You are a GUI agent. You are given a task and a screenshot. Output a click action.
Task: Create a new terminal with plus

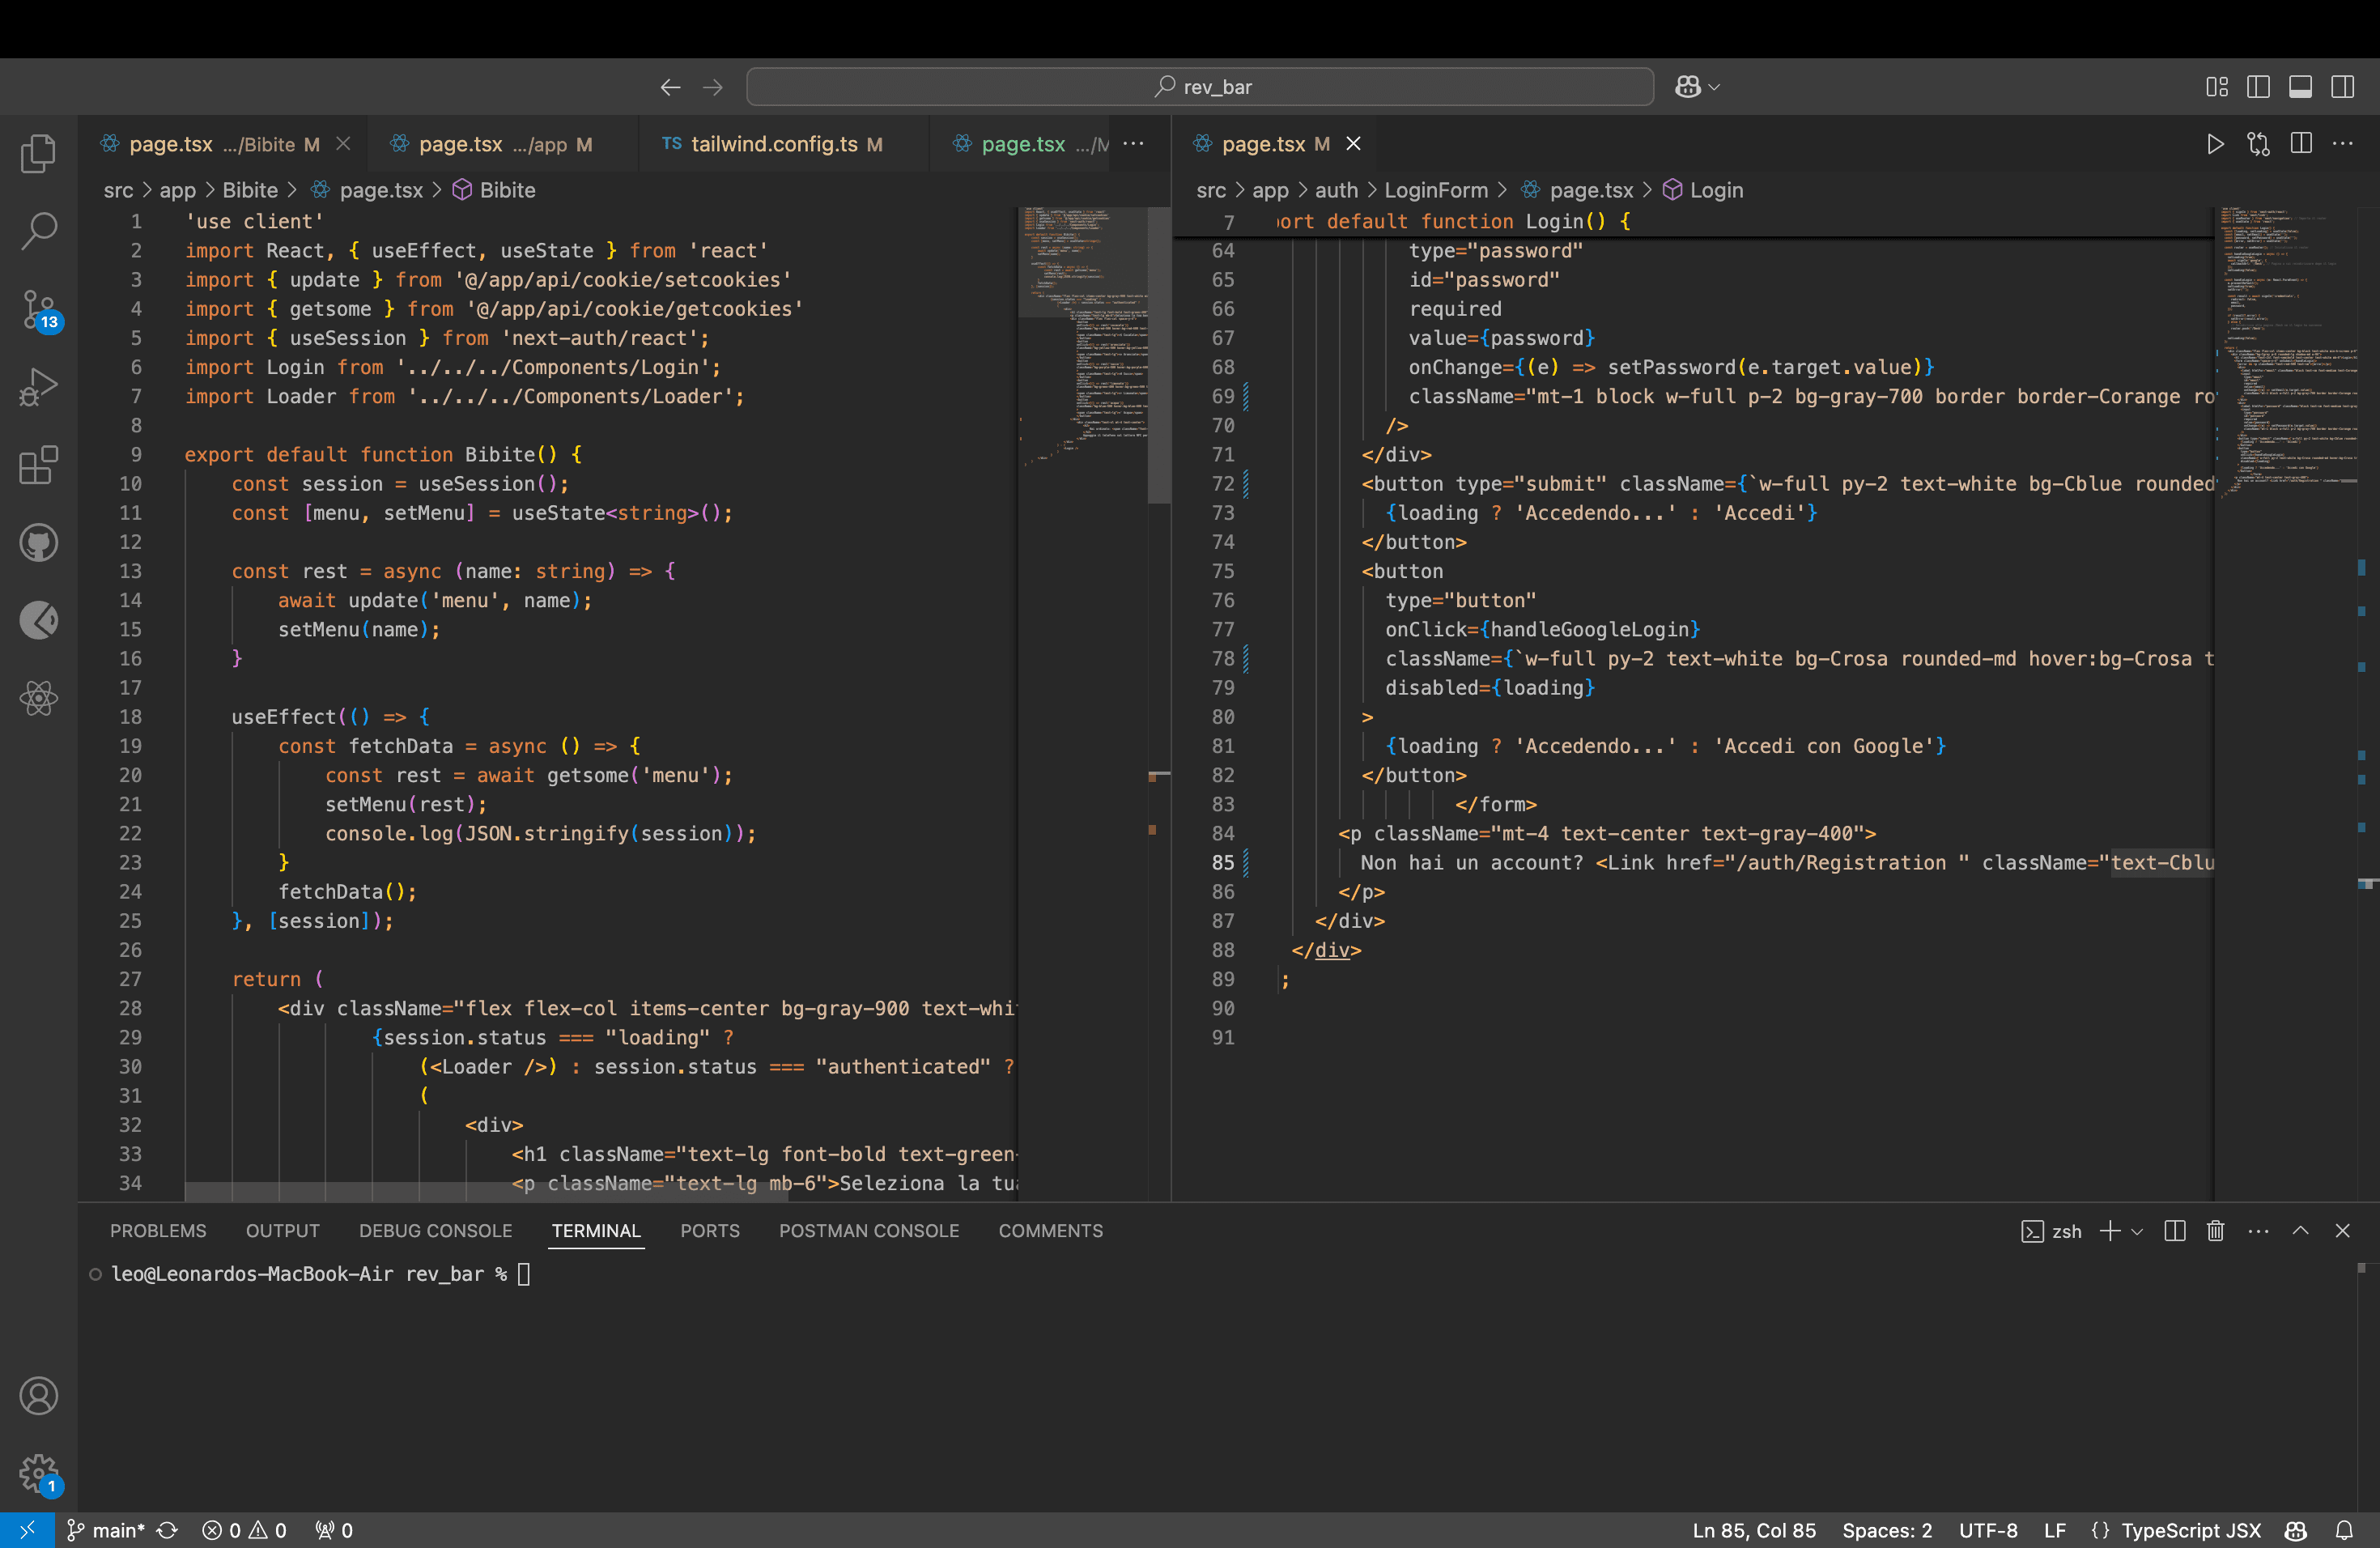pyautogui.click(x=2110, y=1231)
